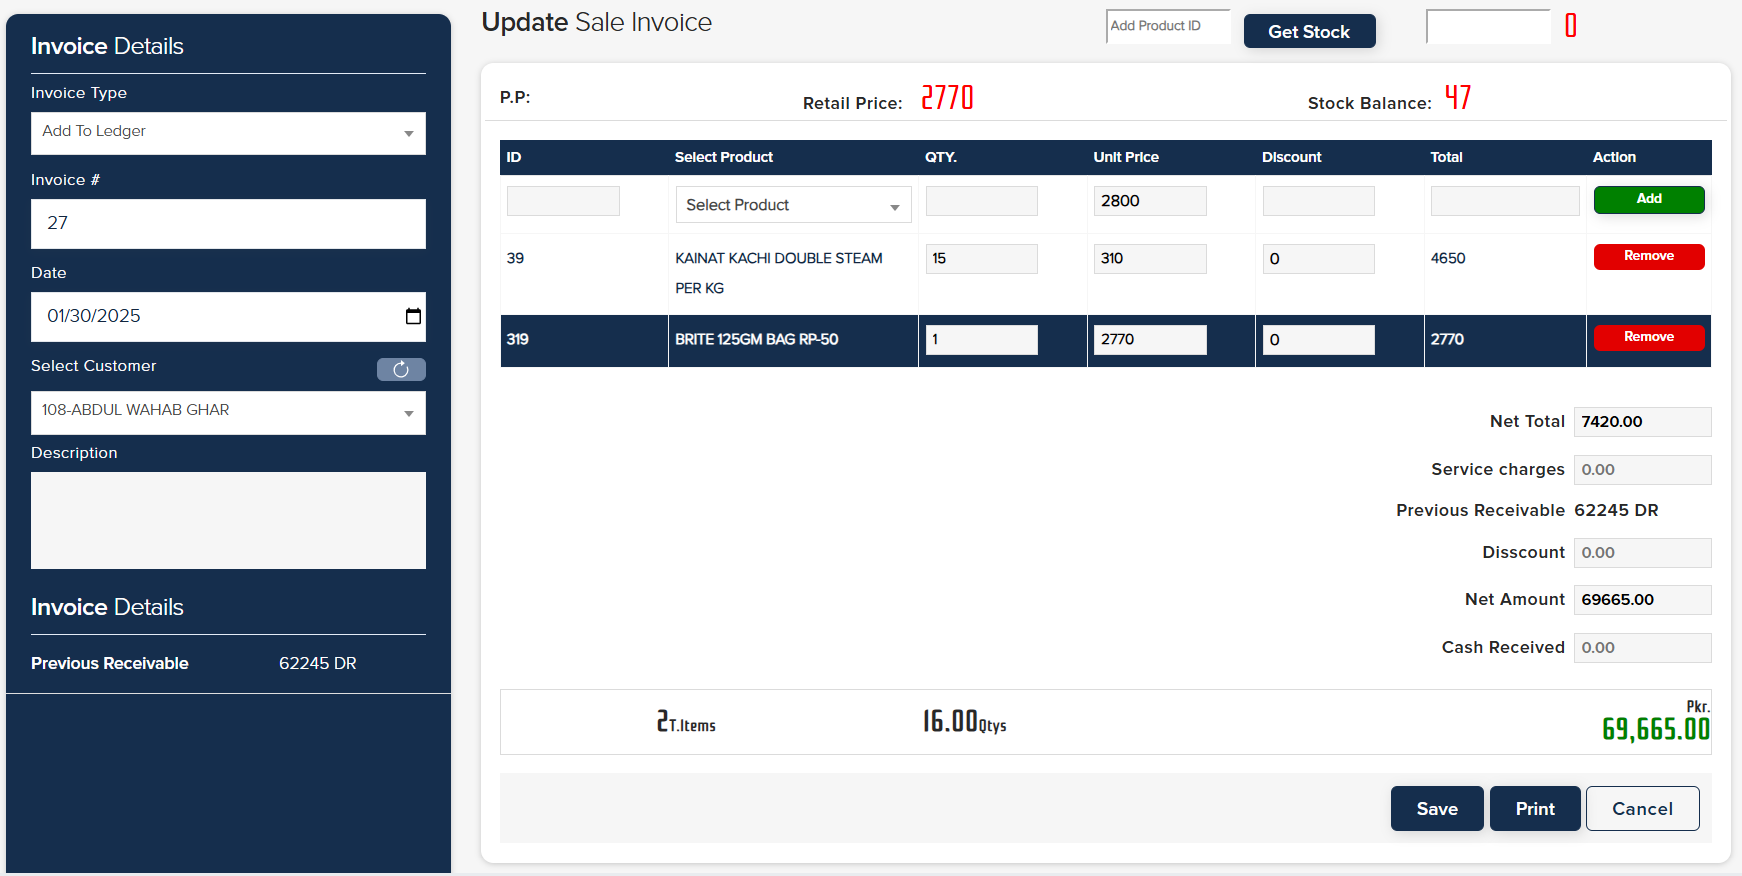Click the 16.00 Qtys summary
The image size is (1742, 876).
pos(964,721)
